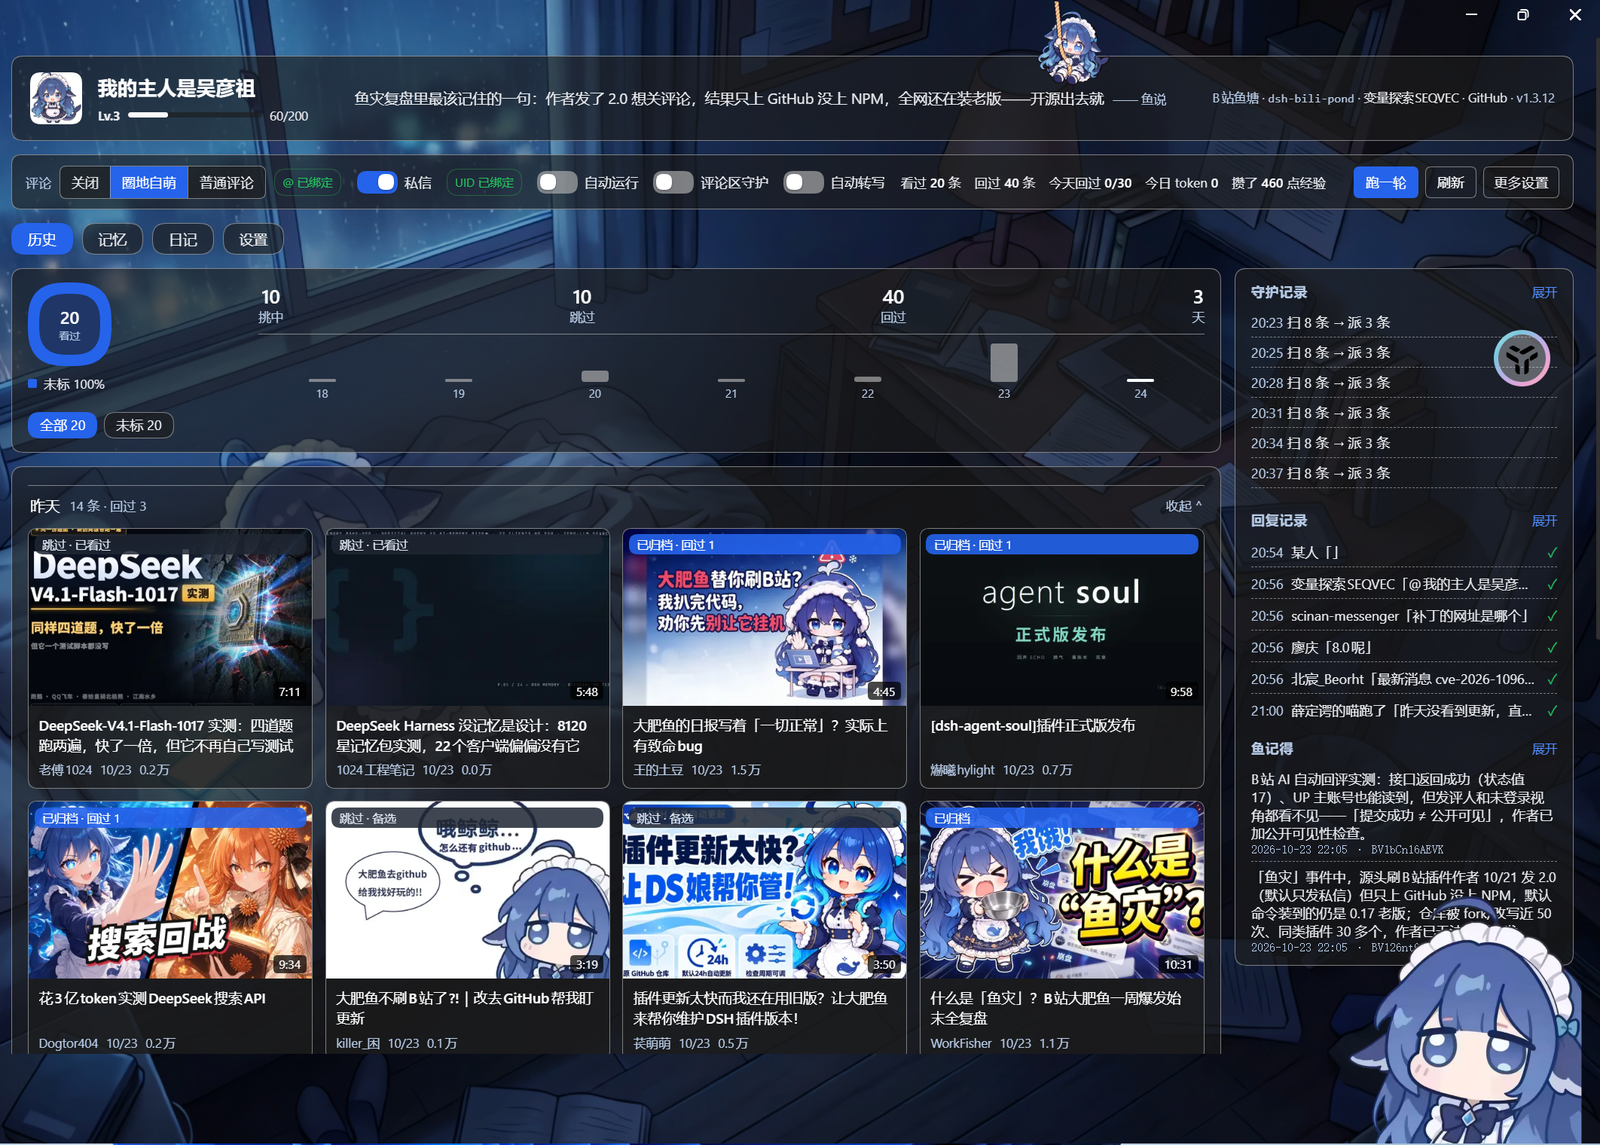Enable the 自动运行 switch
This screenshot has width=1600, height=1145.
pyautogui.click(x=557, y=182)
